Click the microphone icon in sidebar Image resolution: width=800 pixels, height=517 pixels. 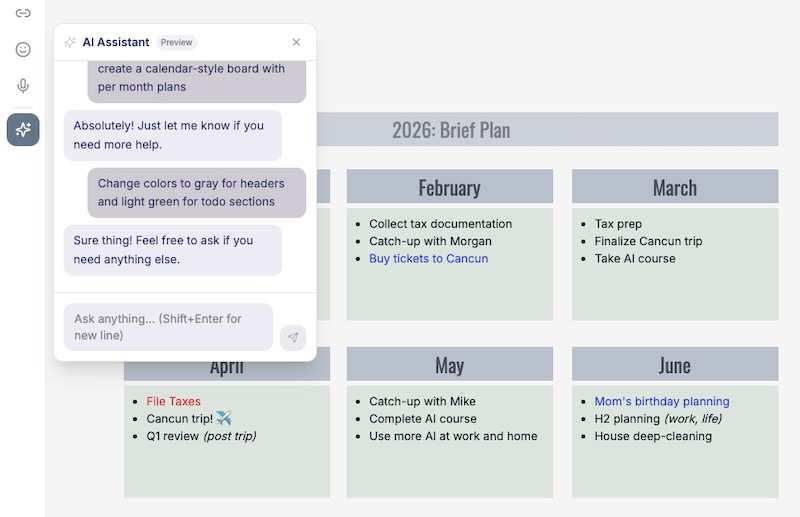pyautogui.click(x=23, y=86)
